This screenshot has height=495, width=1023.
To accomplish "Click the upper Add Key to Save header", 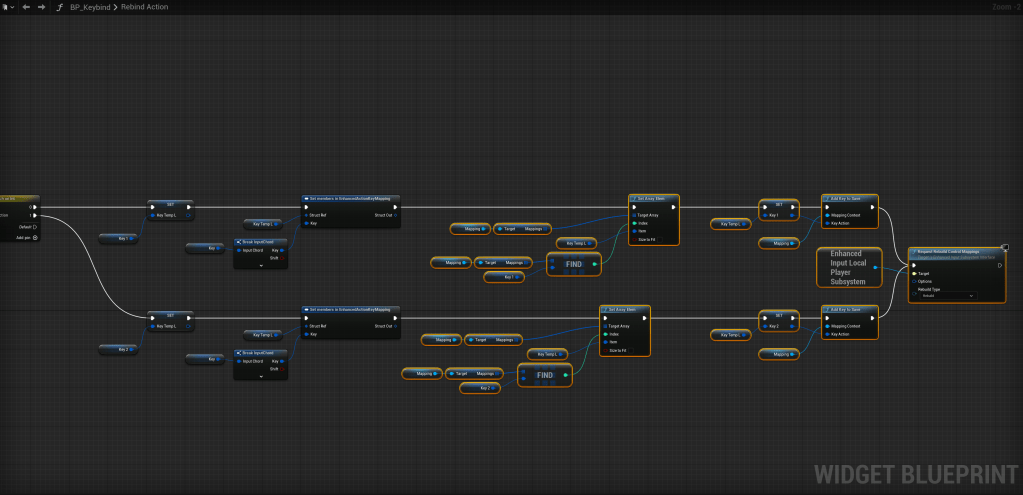I will [x=849, y=198].
